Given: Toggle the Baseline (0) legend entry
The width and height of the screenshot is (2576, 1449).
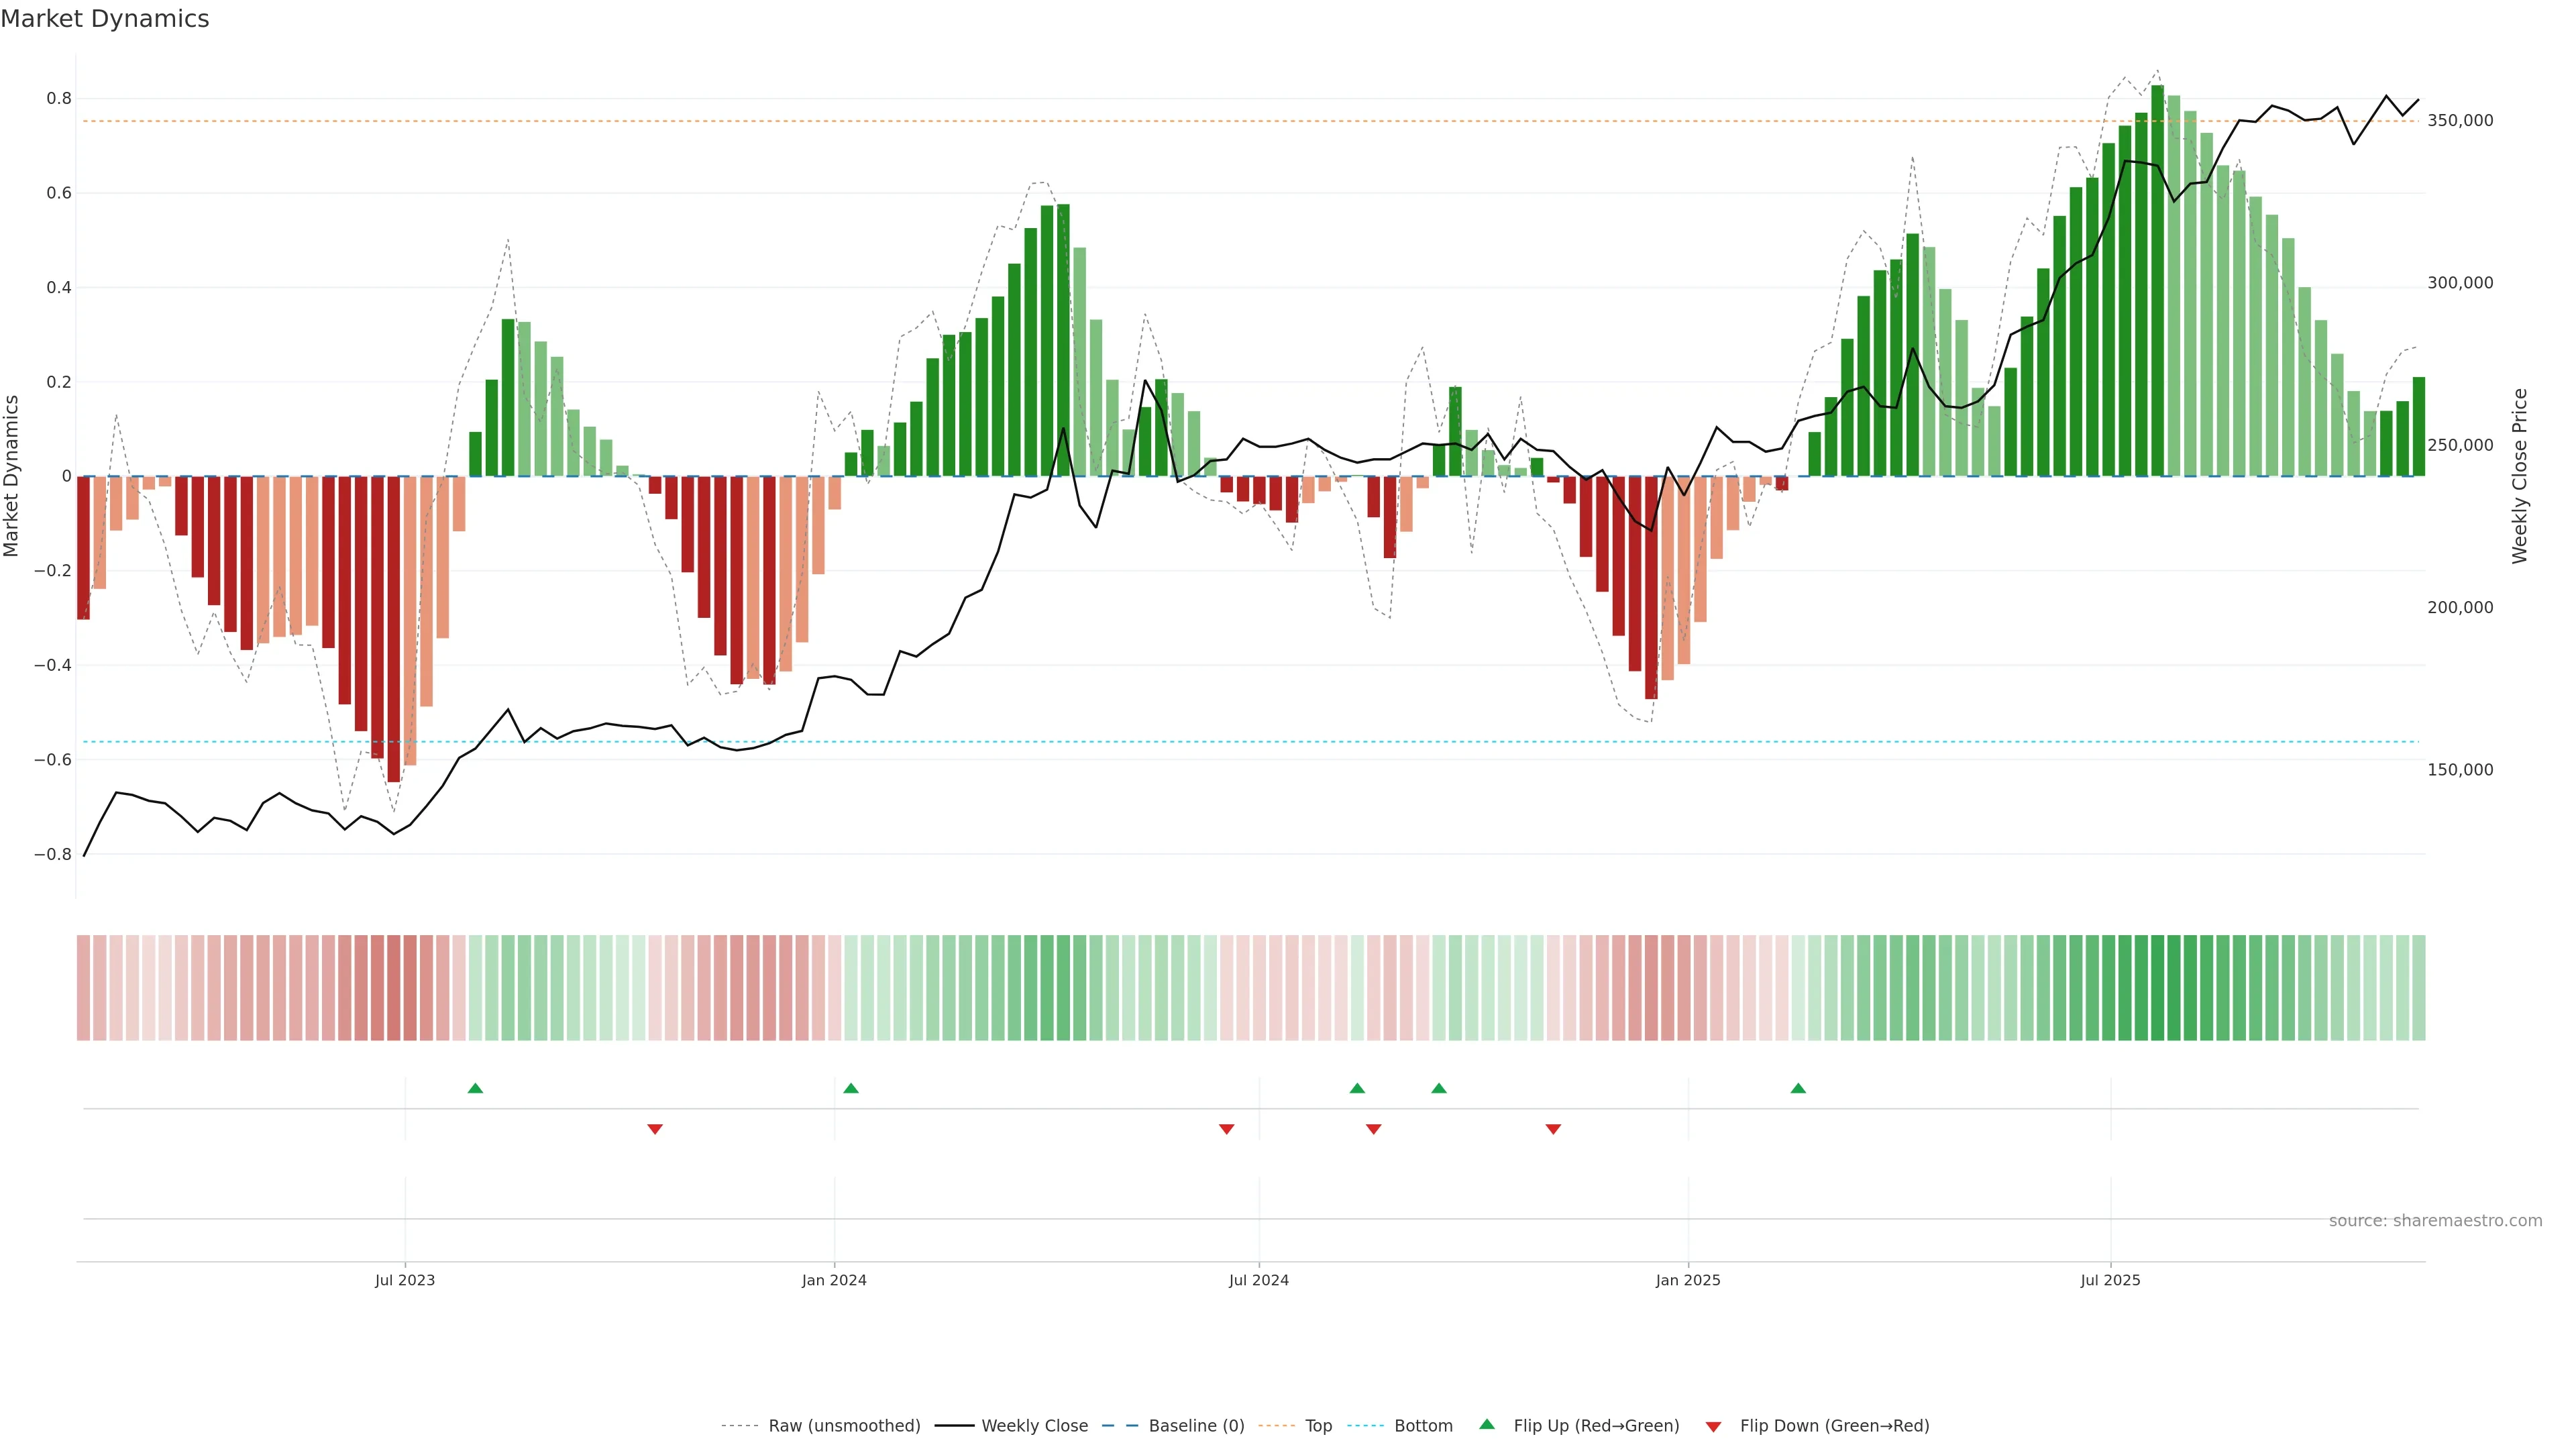Looking at the screenshot, I should click(x=1196, y=1426).
